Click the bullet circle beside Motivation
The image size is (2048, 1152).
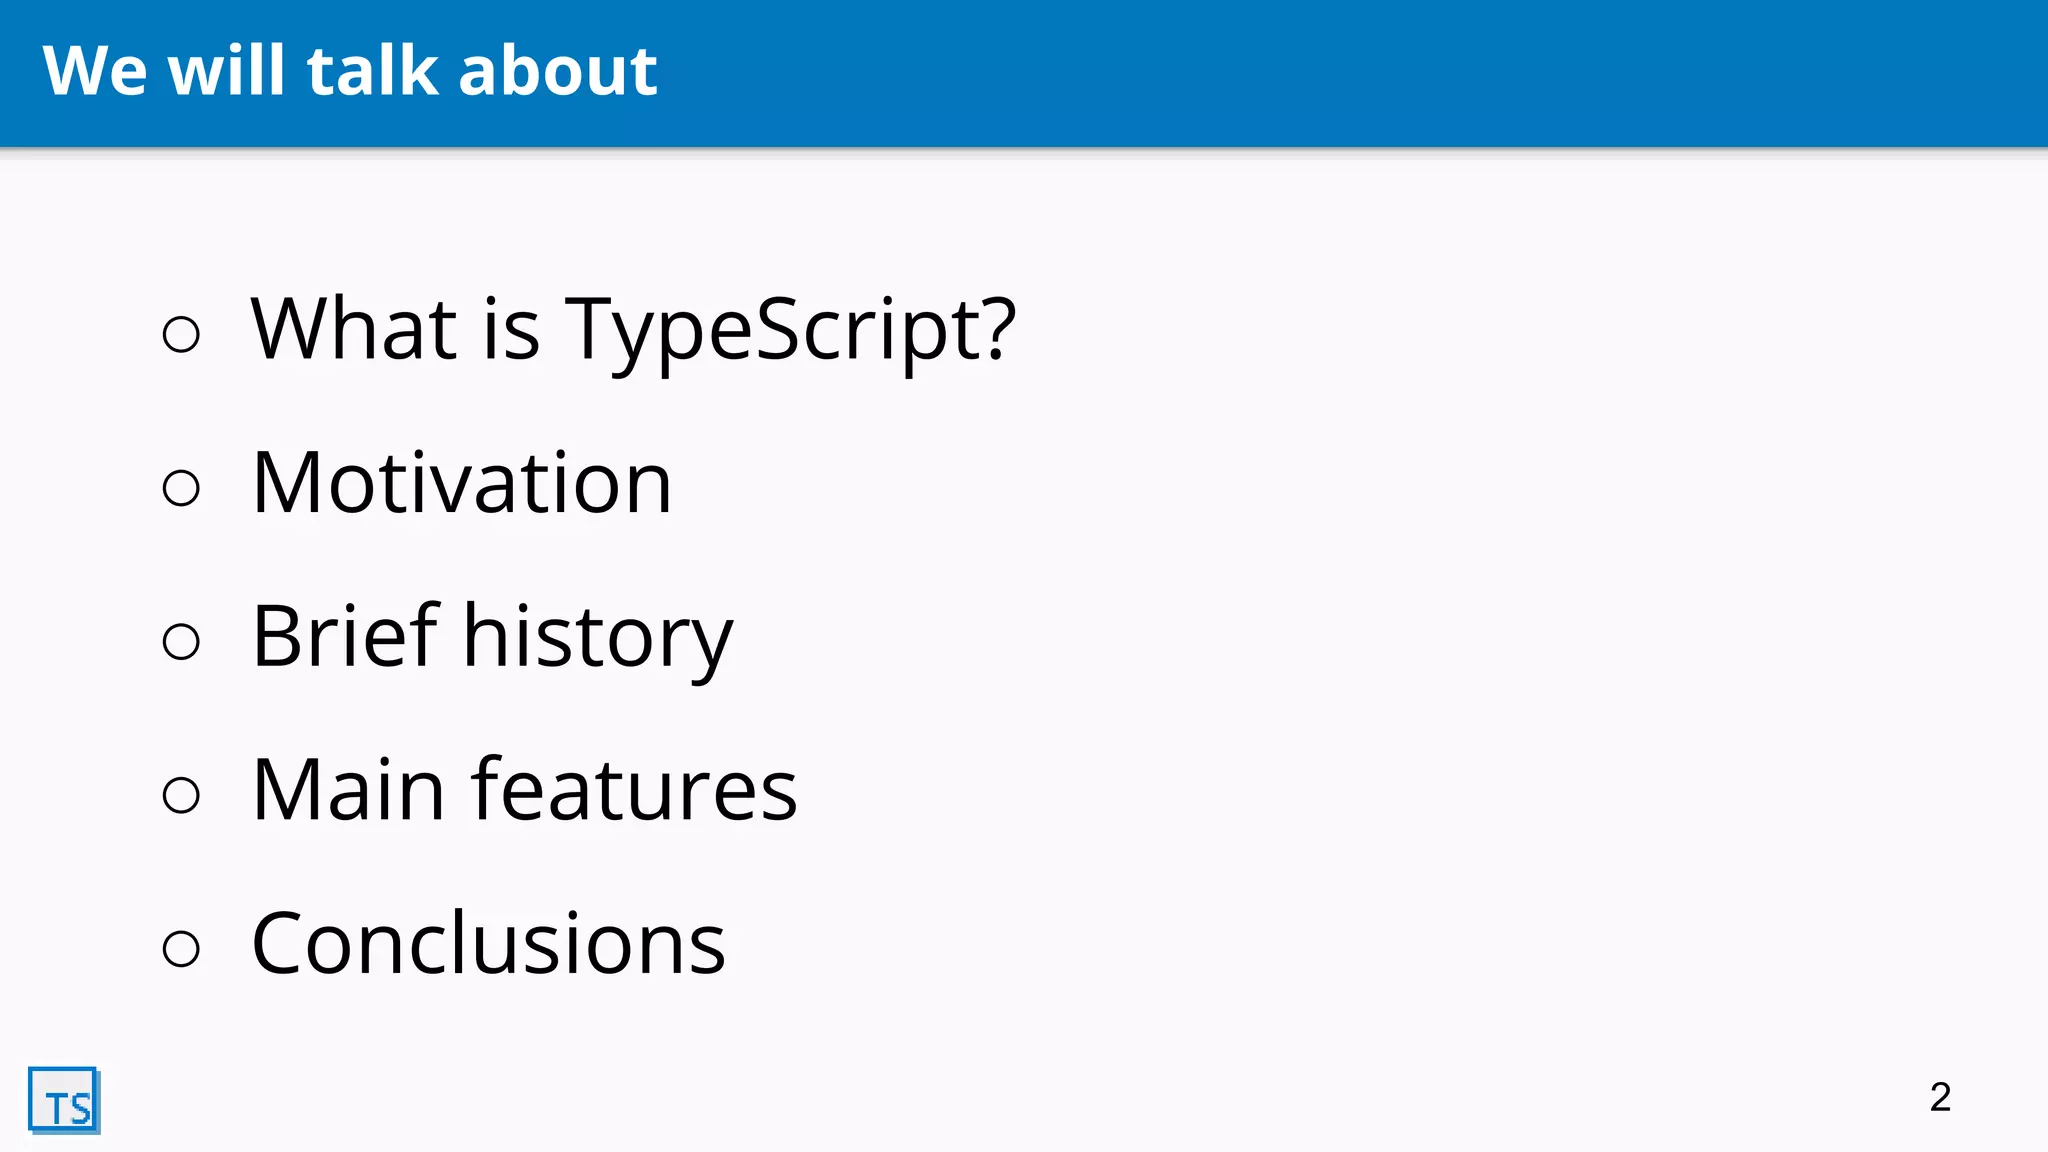[x=181, y=488]
